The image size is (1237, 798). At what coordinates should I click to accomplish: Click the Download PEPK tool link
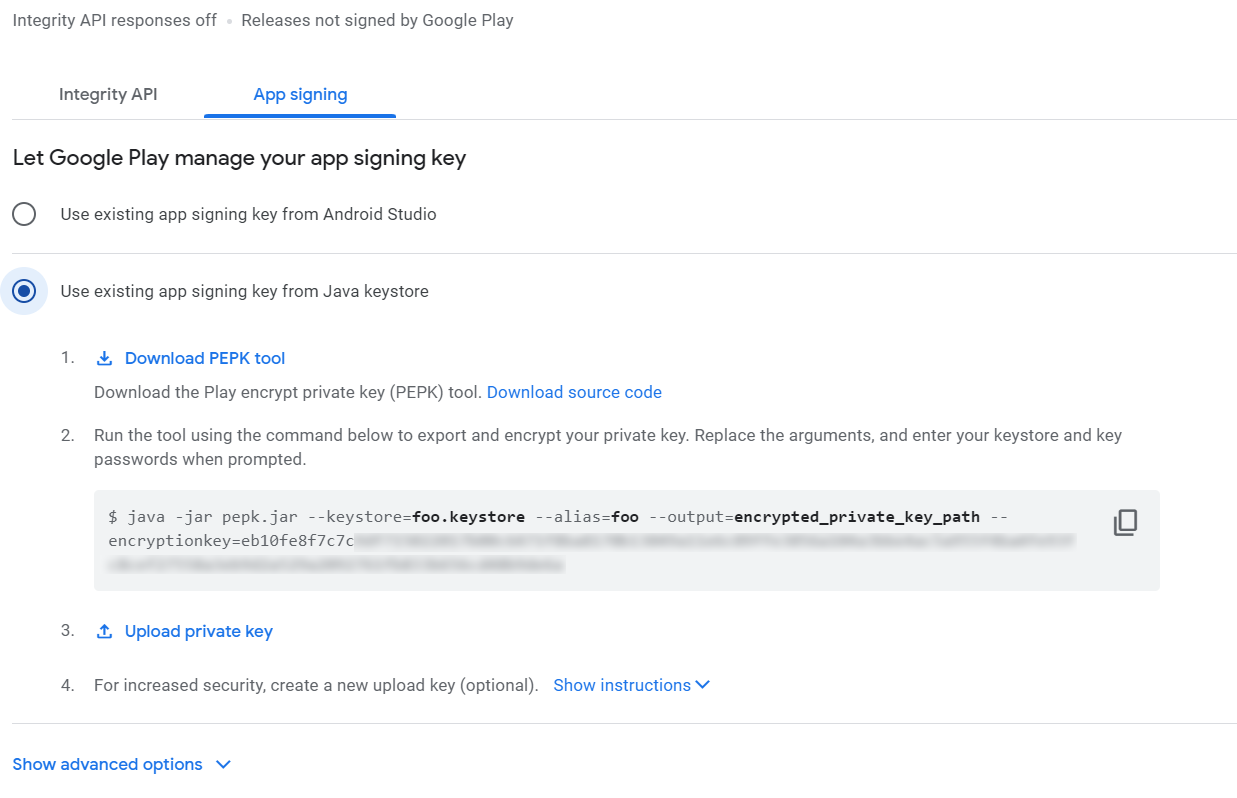click(x=205, y=357)
